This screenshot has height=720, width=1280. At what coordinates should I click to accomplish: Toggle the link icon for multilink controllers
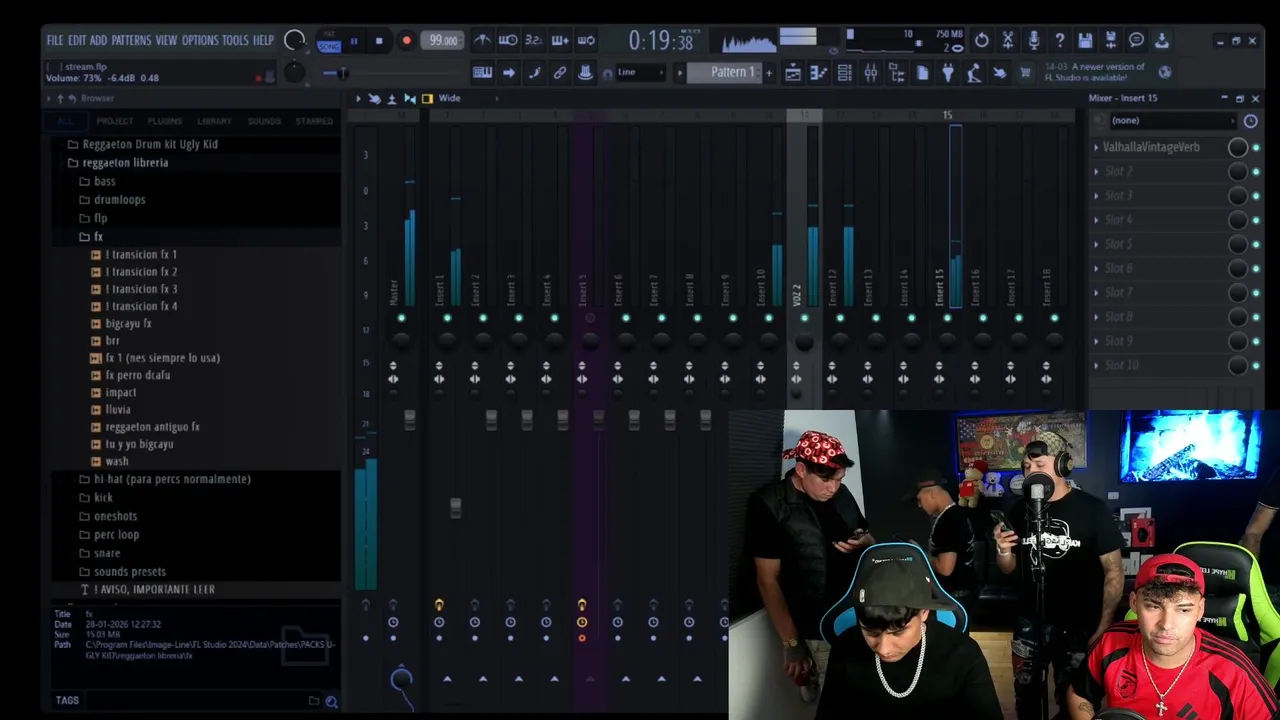point(560,72)
